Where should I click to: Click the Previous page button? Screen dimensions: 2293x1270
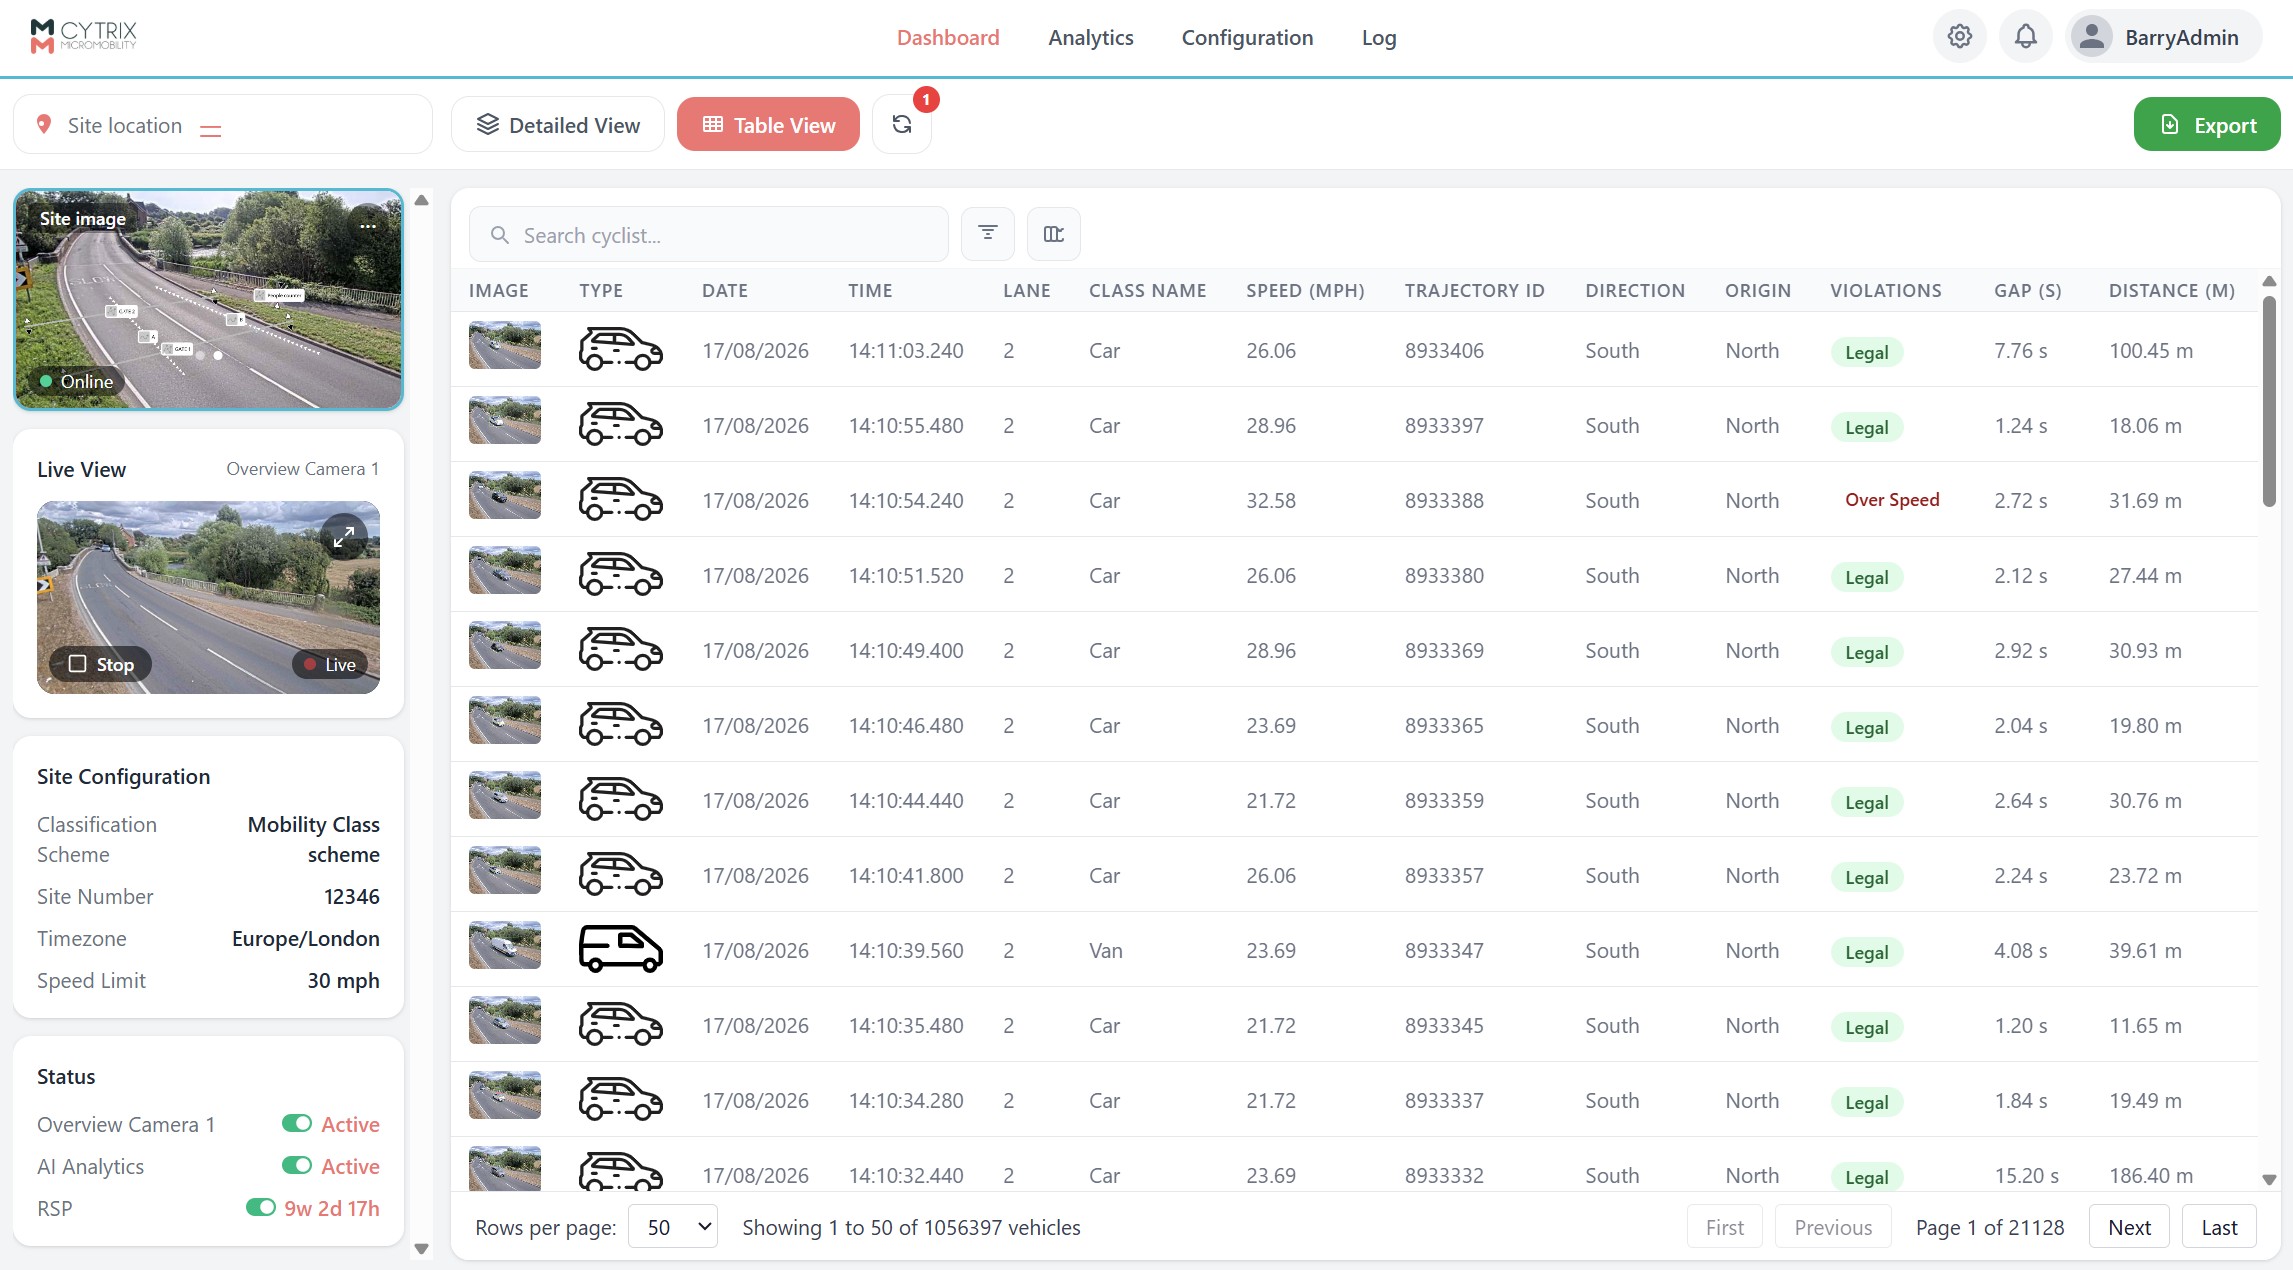pyautogui.click(x=1833, y=1227)
